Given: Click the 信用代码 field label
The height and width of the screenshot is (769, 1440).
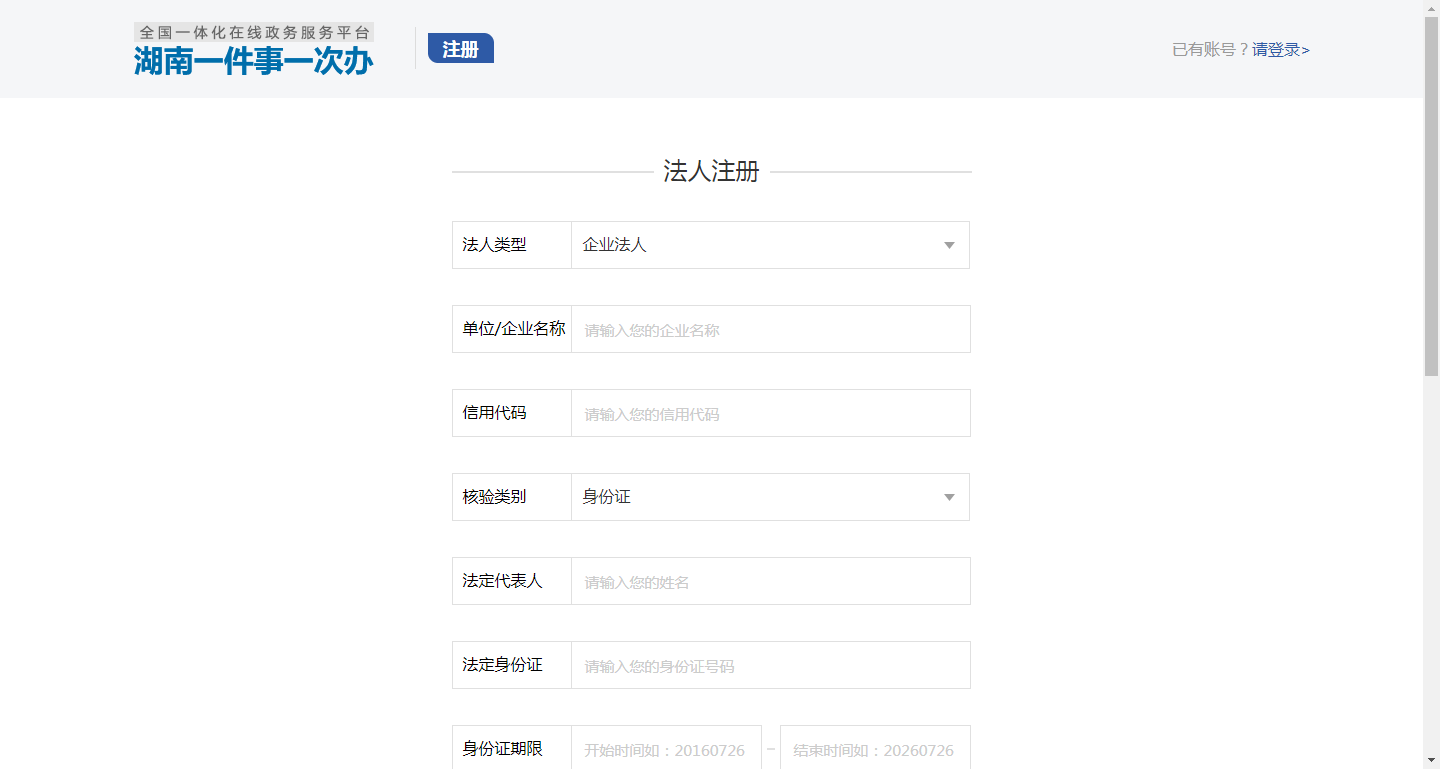Looking at the screenshot, I should 494,413.
